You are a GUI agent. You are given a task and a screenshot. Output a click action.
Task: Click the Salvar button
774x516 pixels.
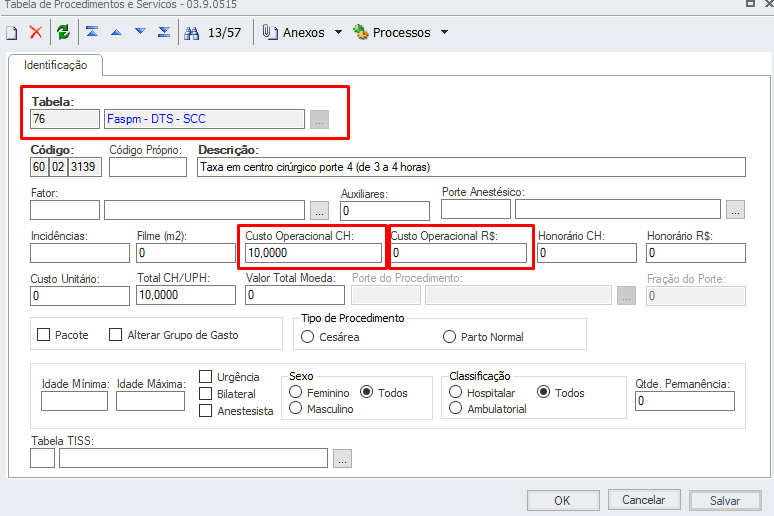pos(725,501)
